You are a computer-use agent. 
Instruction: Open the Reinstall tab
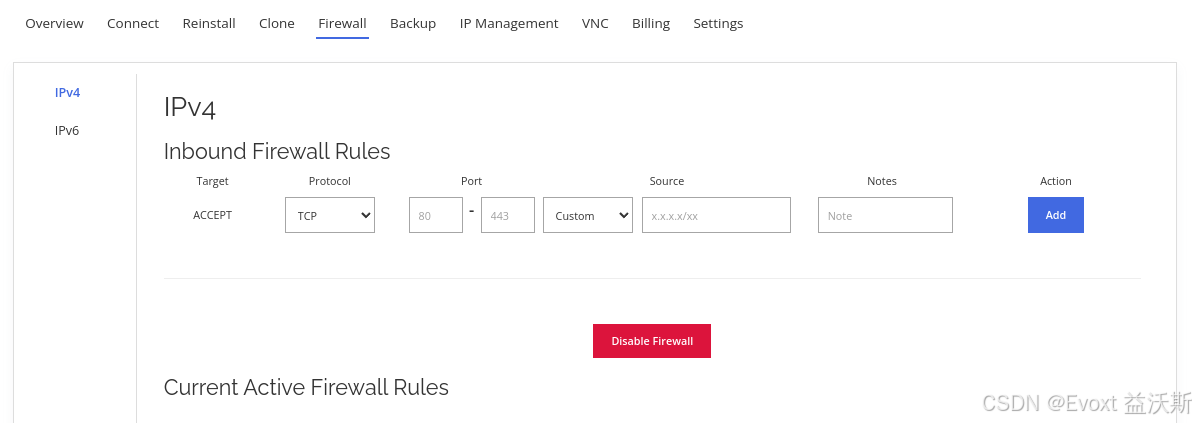click(209, 24)
